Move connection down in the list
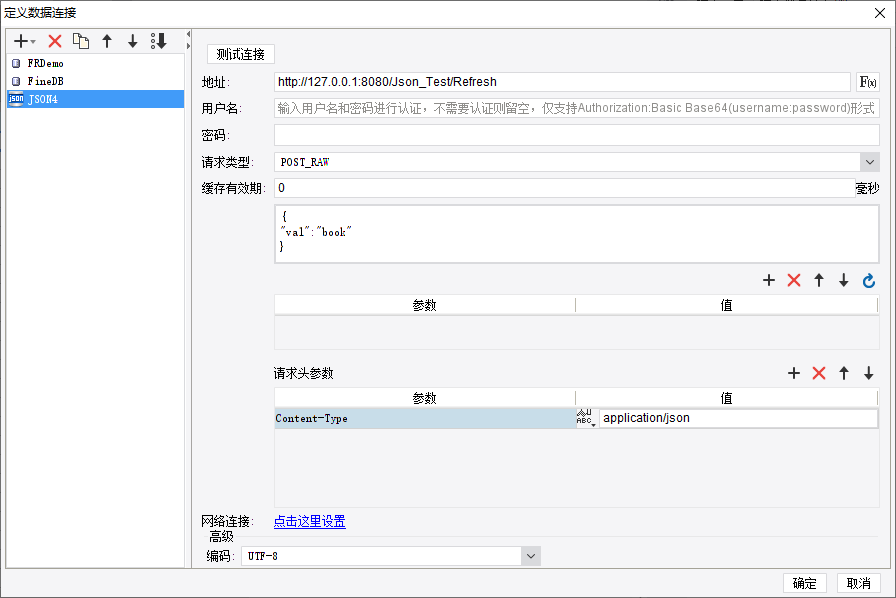896x598 pixels. (133, 41)
